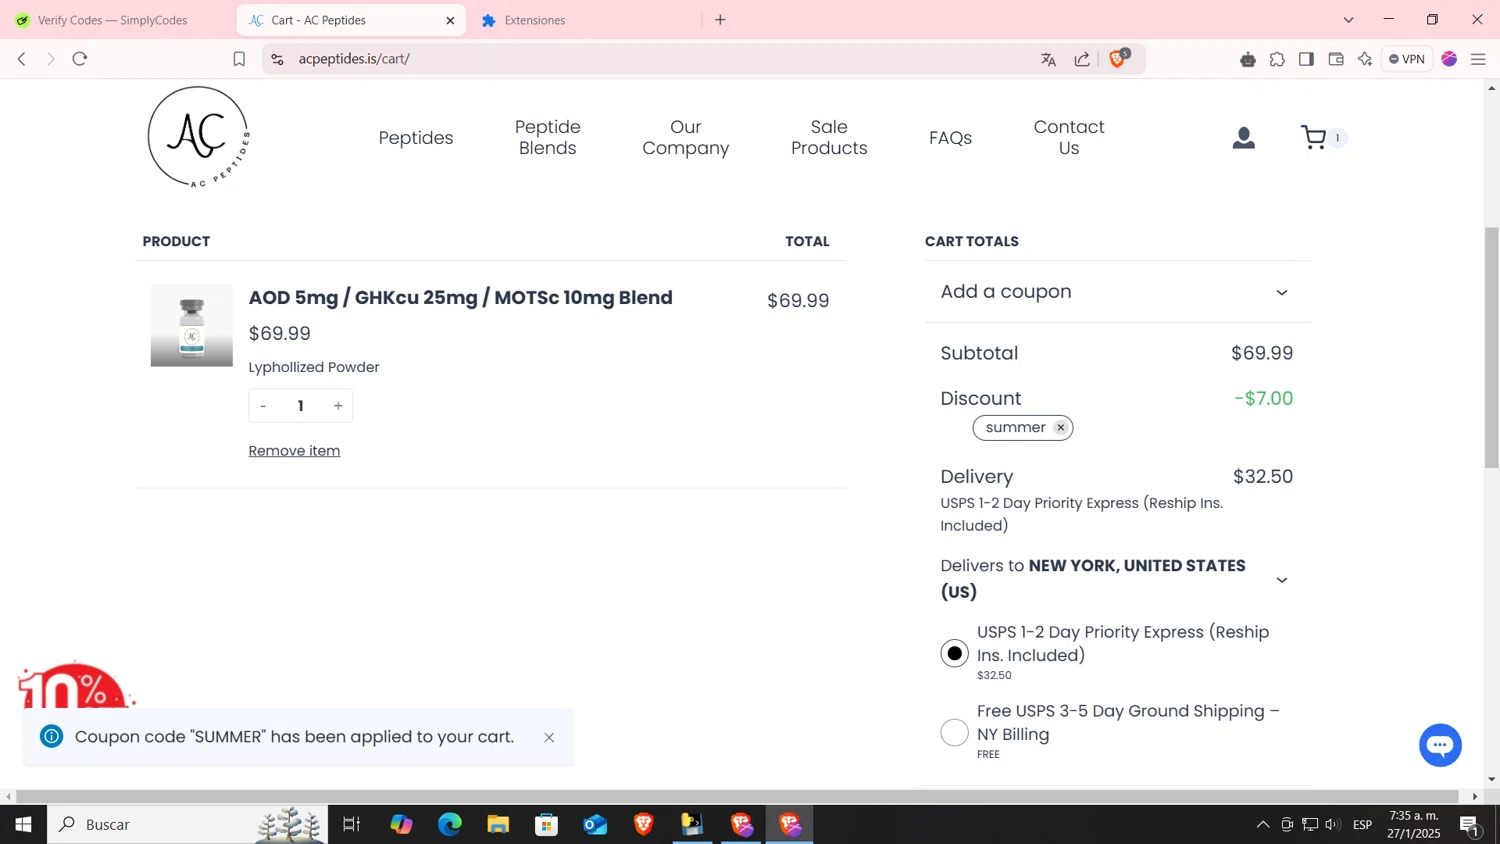Open the browser profile avatar
Screen dimensions: 1500x844
tap(1449, 59)
